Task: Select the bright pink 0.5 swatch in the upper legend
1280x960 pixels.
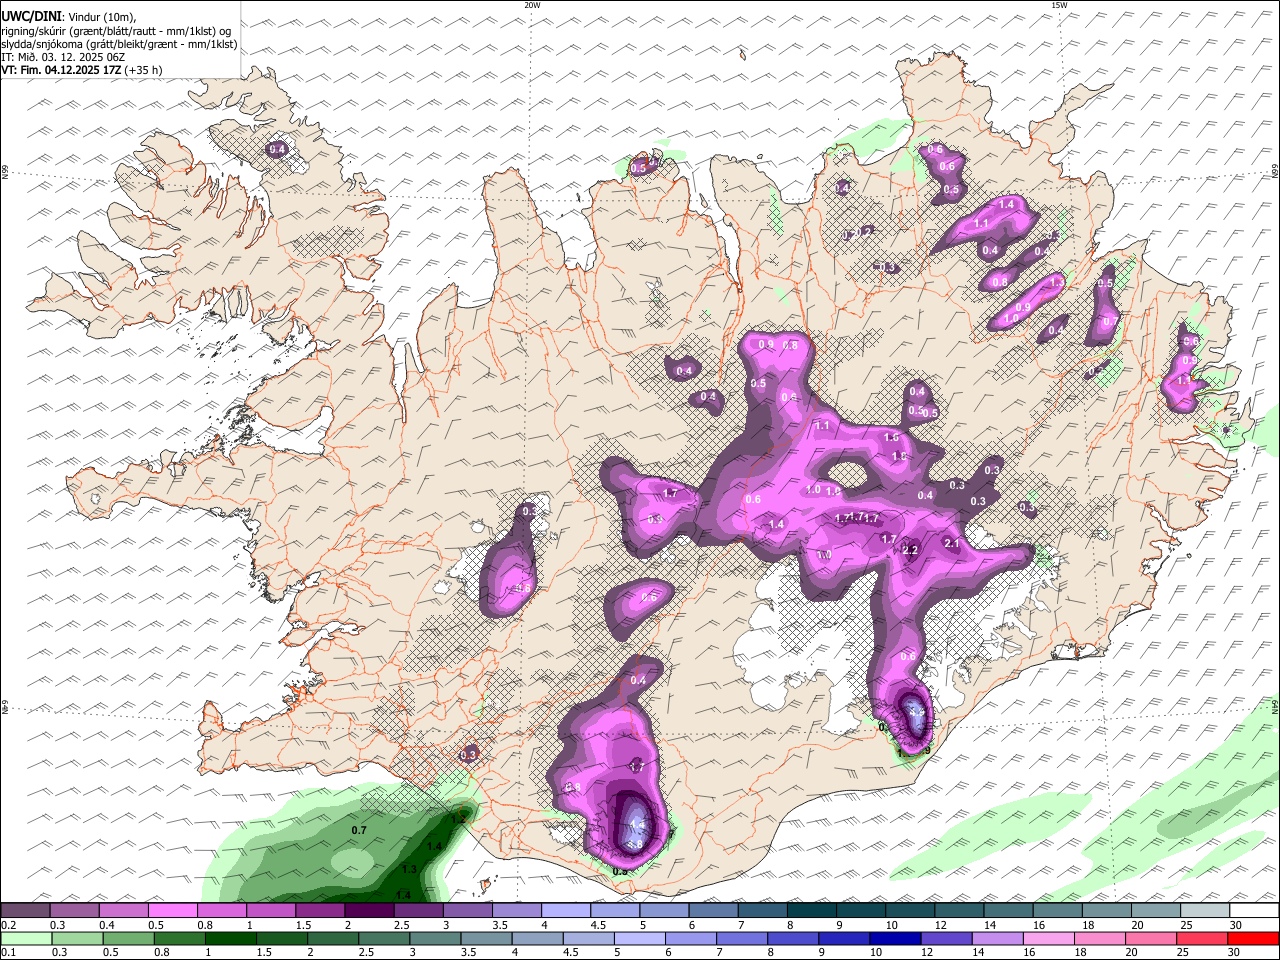Action: [172, 911]
